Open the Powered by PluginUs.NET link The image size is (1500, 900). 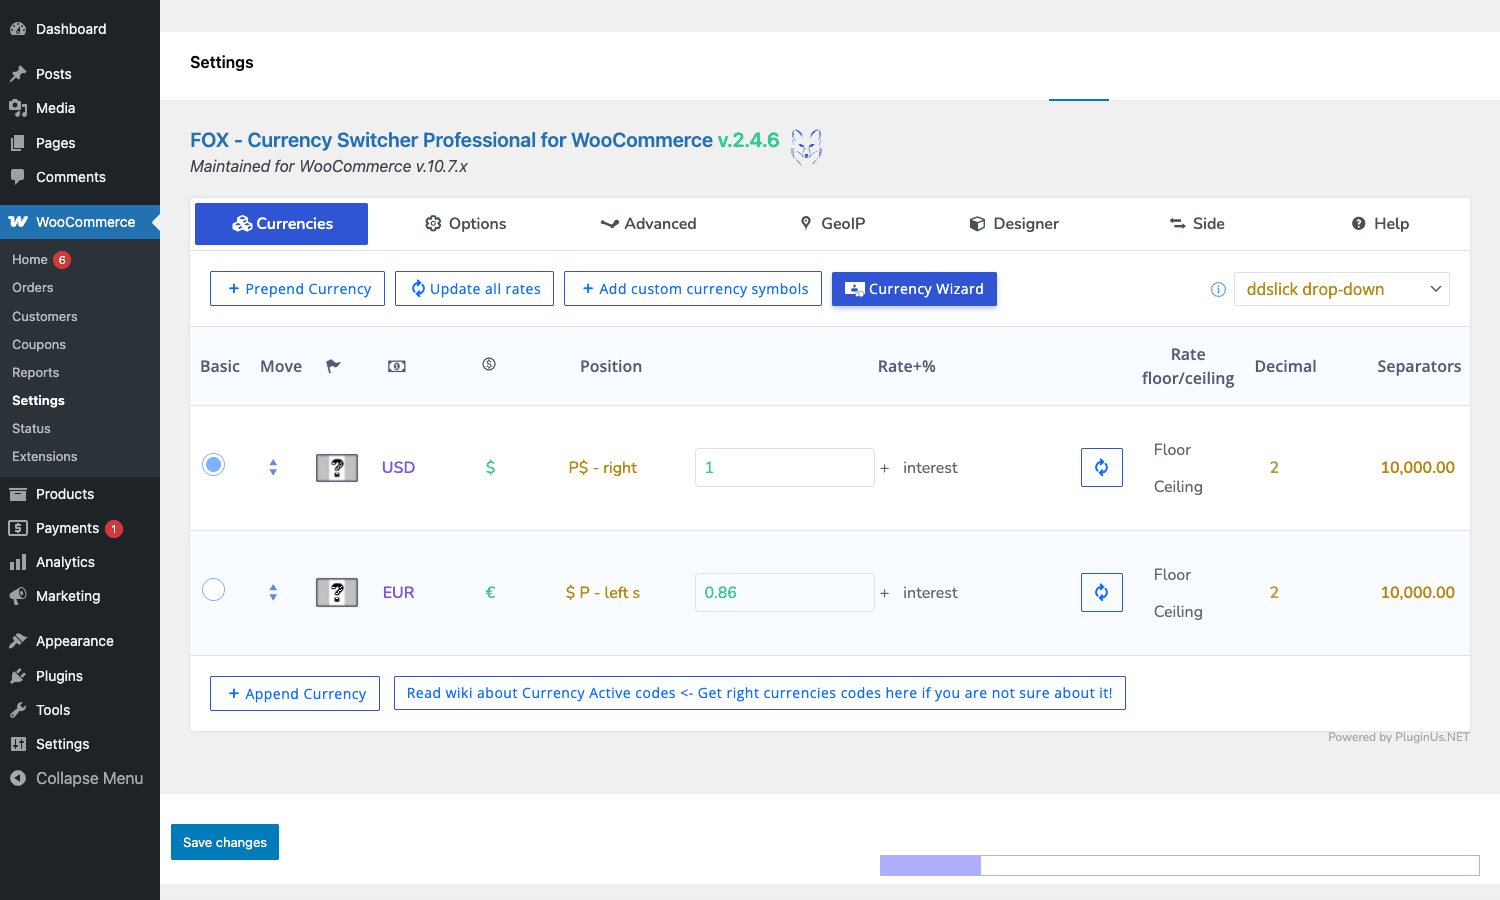coord(1398,737)
